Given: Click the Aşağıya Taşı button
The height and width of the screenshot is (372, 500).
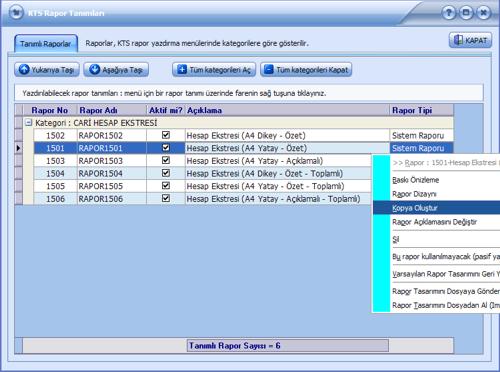Looking at the screenshot, I should 116,70.
